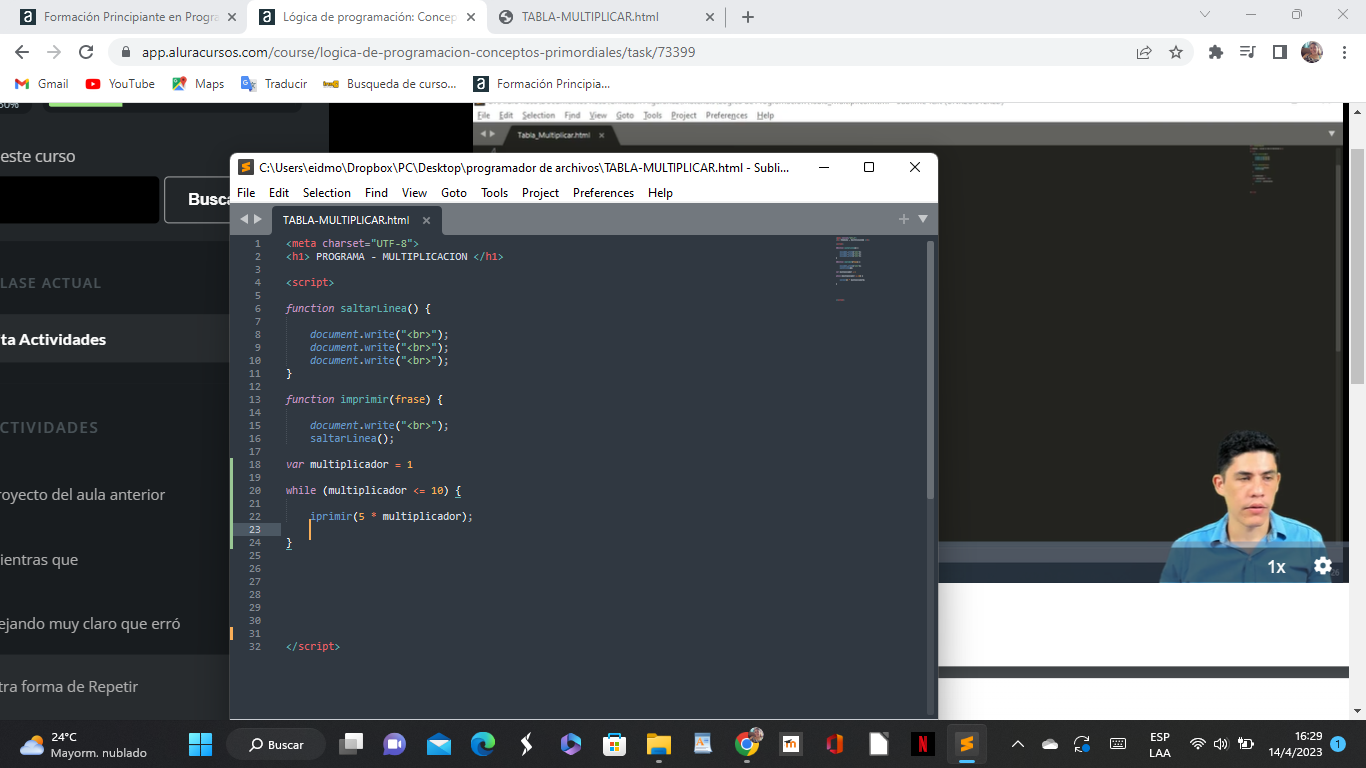Open File Explorer from taskbar
This screenshot has width=1366, height=768.
(x=658, y=744)
